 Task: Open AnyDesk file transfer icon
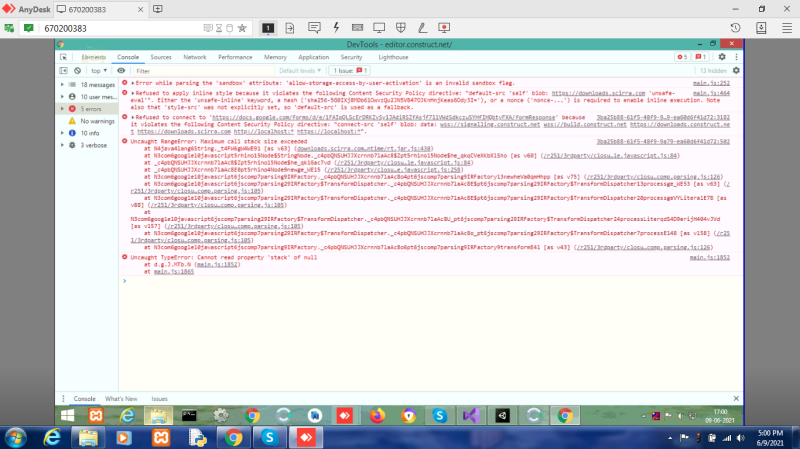pos(290,28)
